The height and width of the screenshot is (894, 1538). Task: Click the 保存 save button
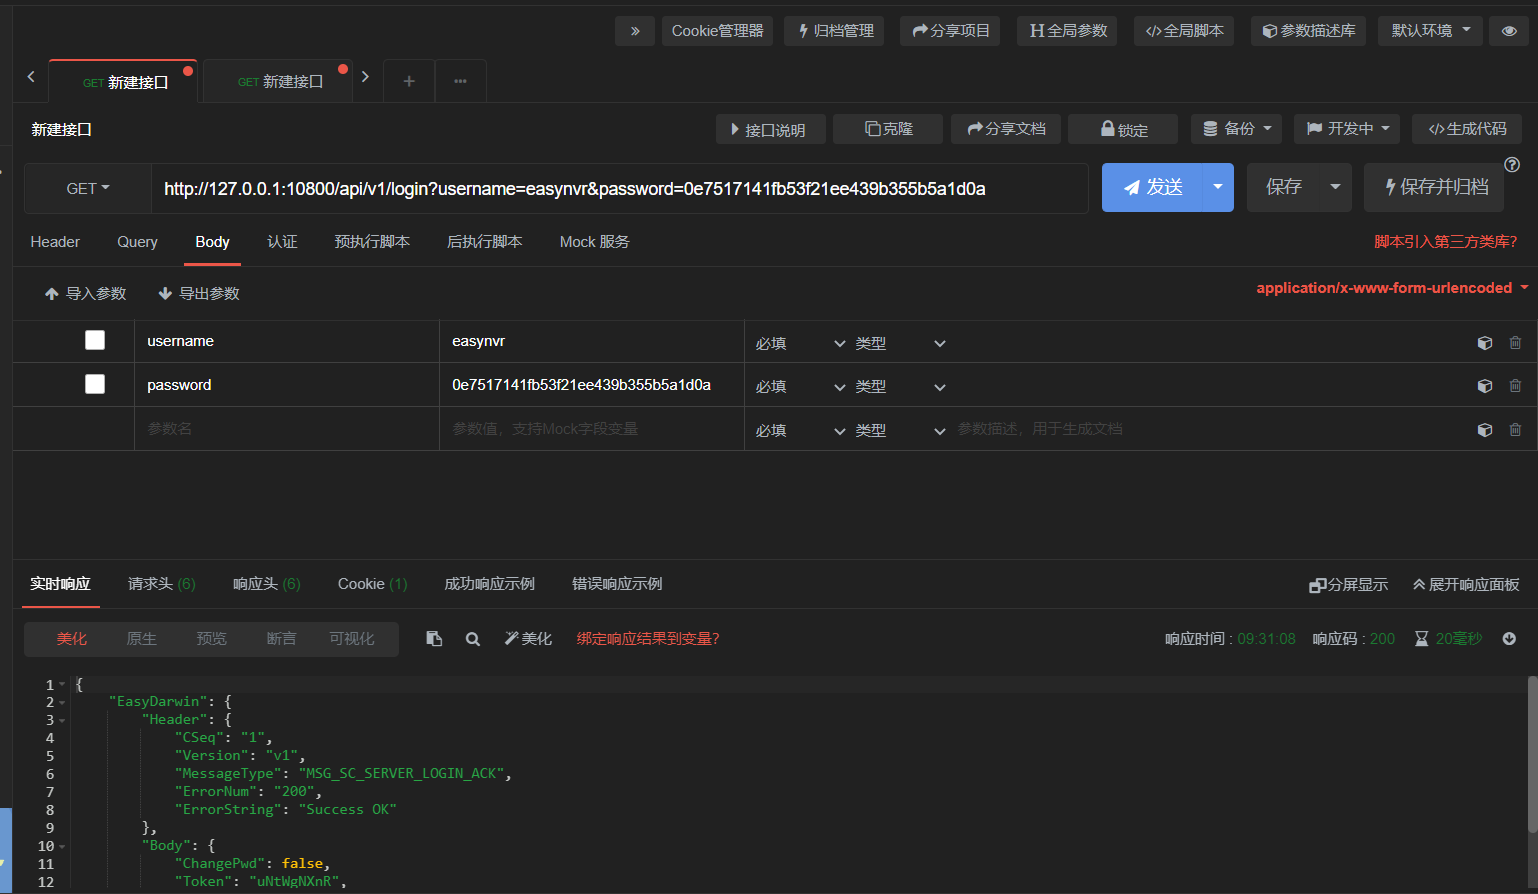pos(1284,187)
